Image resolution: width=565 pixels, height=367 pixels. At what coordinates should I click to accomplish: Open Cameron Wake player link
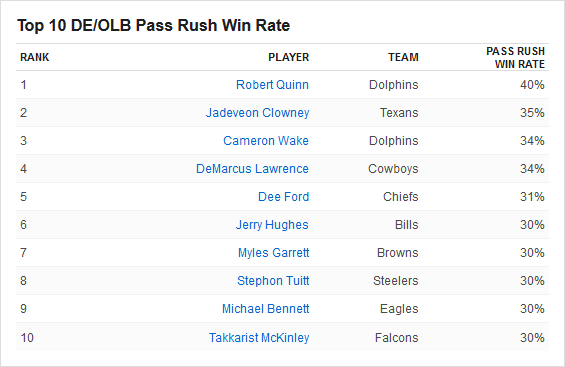coord(266,140)
